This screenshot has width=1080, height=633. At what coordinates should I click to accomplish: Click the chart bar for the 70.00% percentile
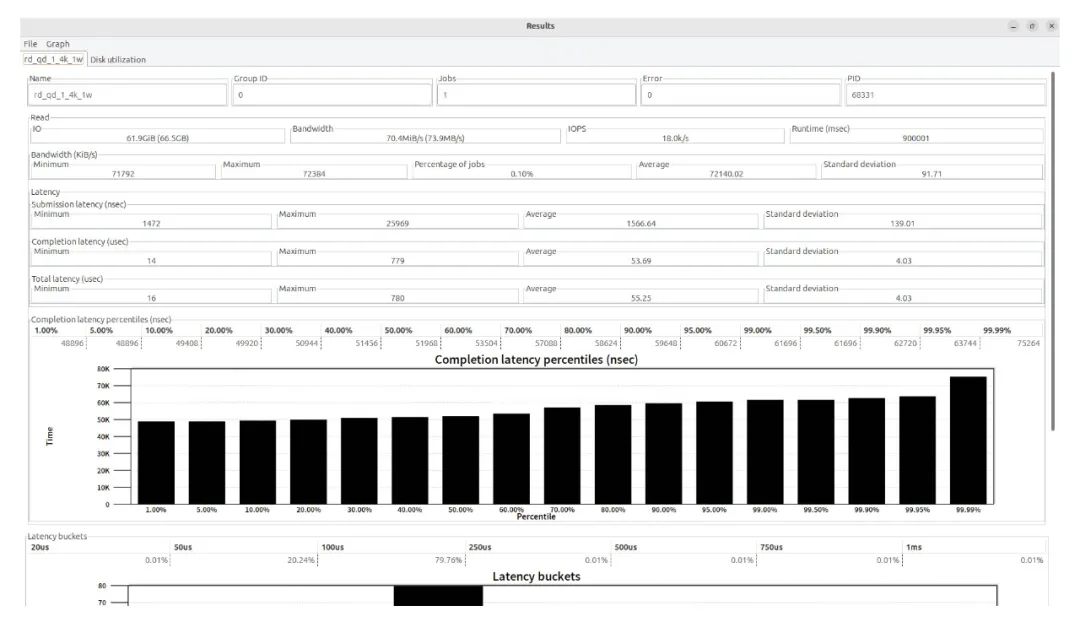tap(562, 456)
